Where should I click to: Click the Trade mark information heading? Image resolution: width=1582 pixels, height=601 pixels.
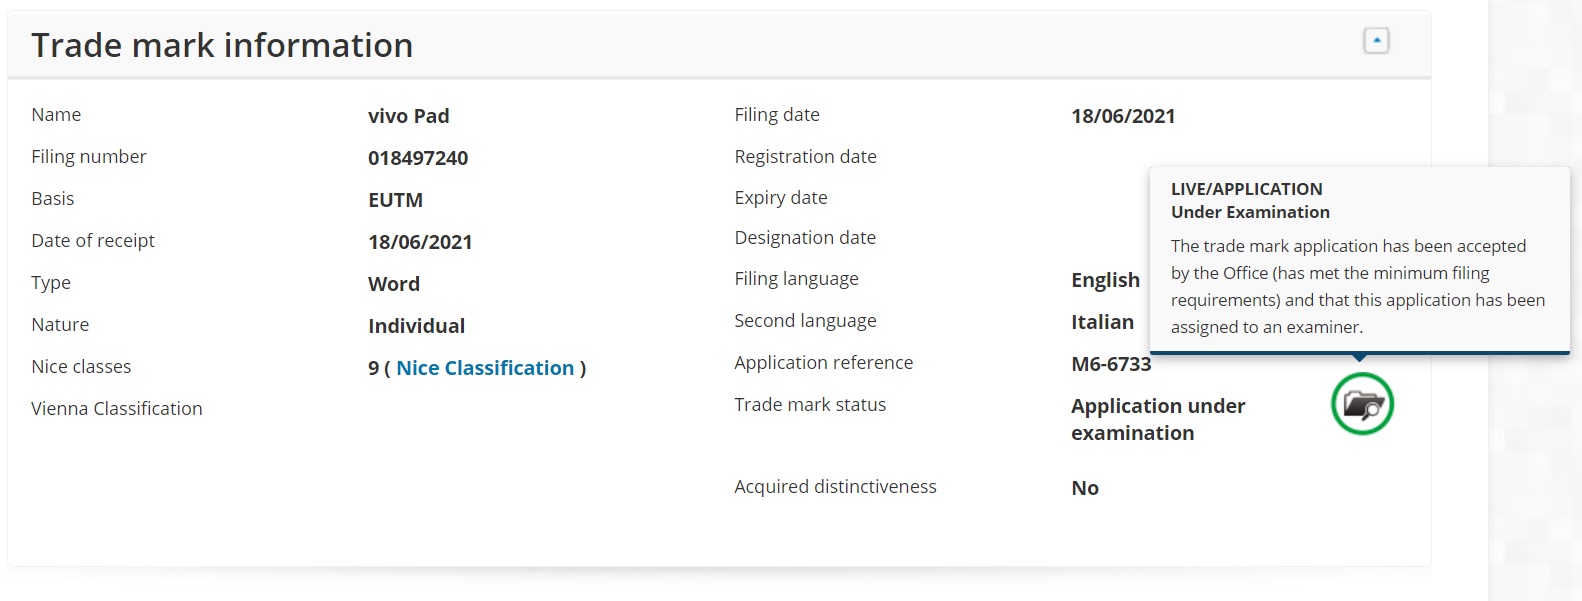[222, 45]
